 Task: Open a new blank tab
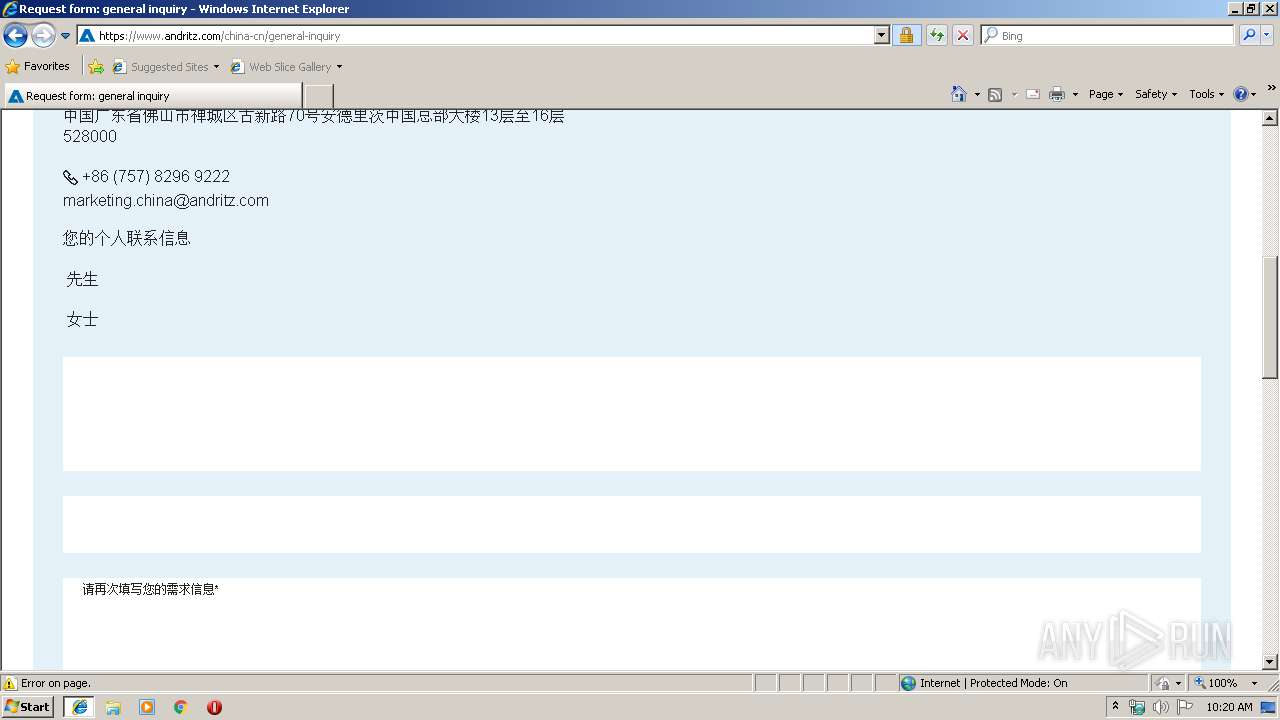pos(318,96)
